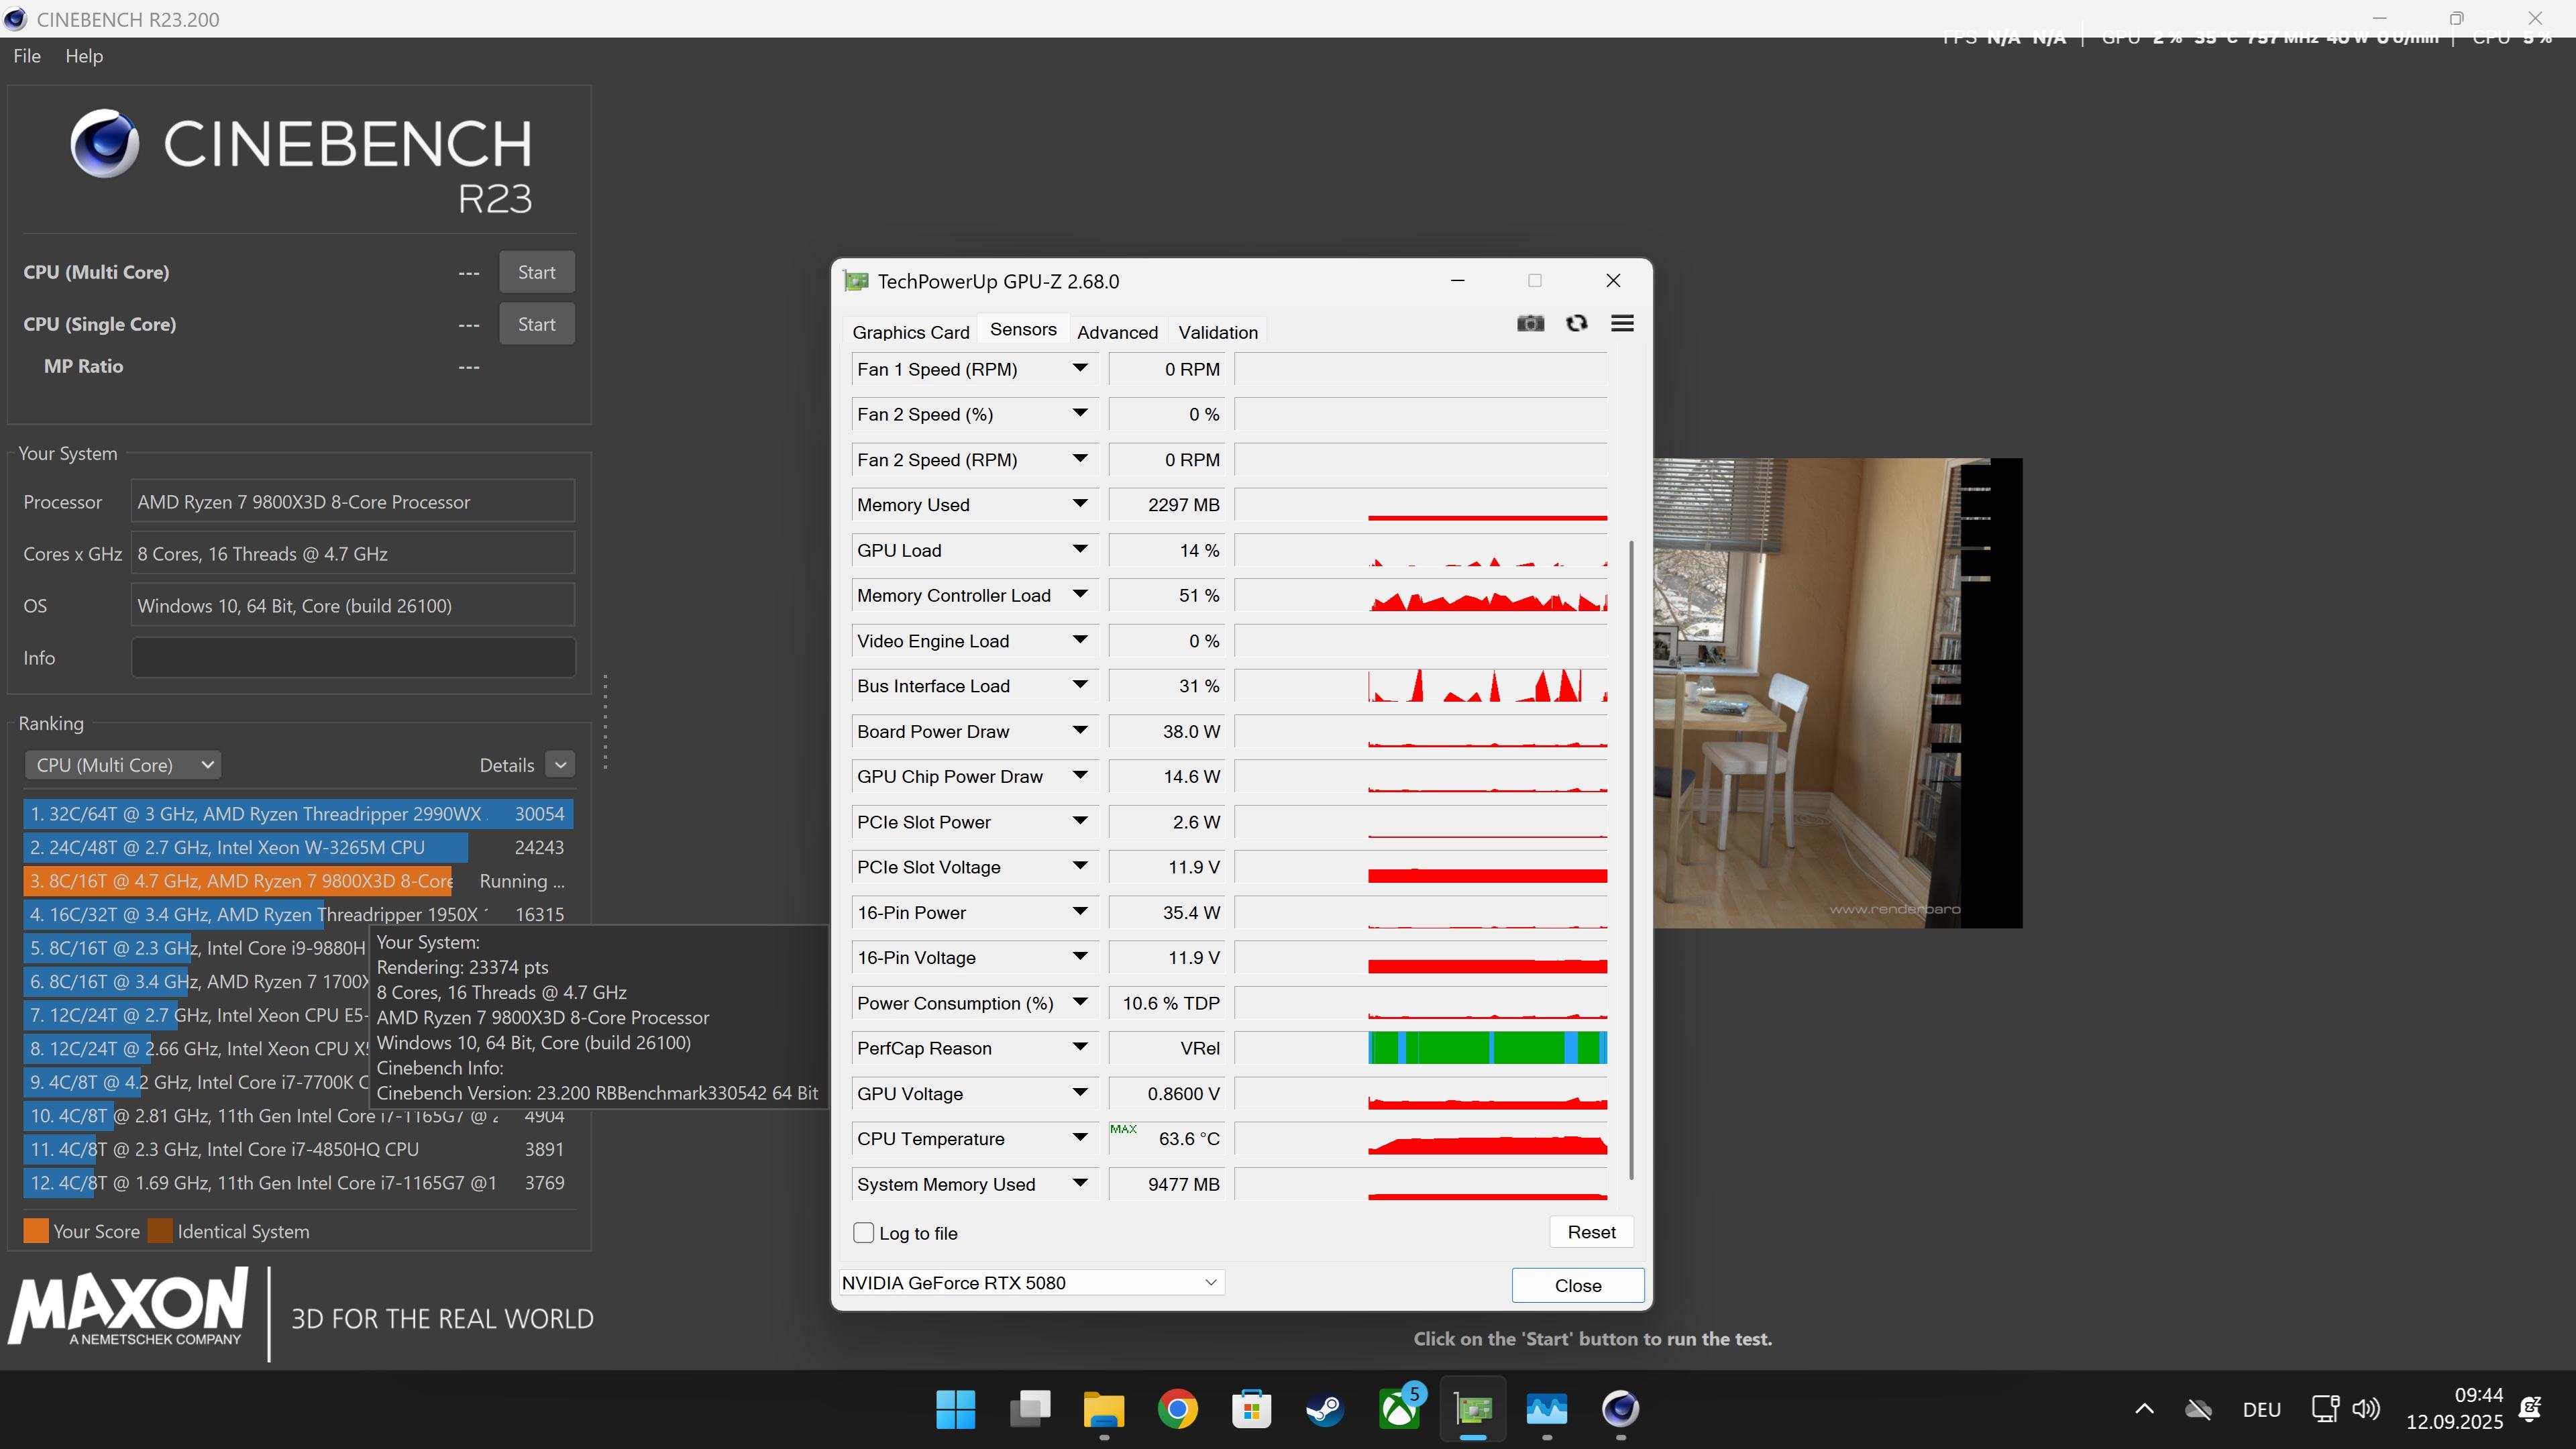The width and height of the screenshot is (2576, 1449).
Task: Click the Xbox app taskbar icon
Action: [1399, 1410]
